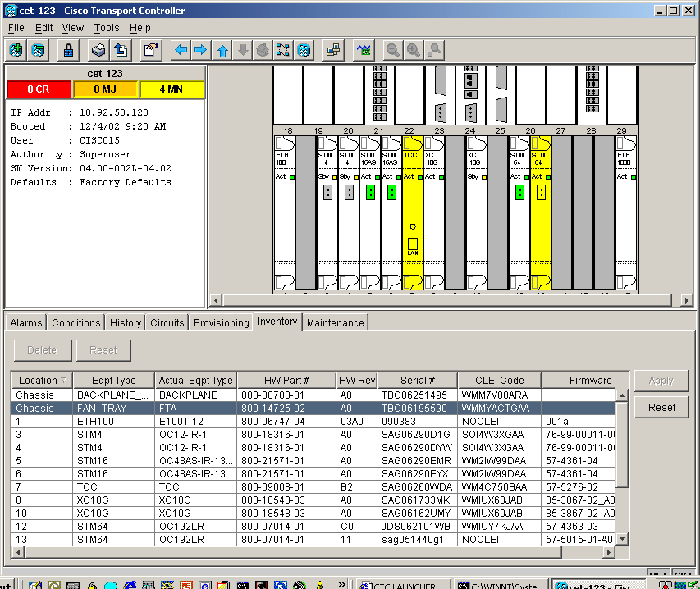
Task: Switch to the History tab
Action: (125, 322)
